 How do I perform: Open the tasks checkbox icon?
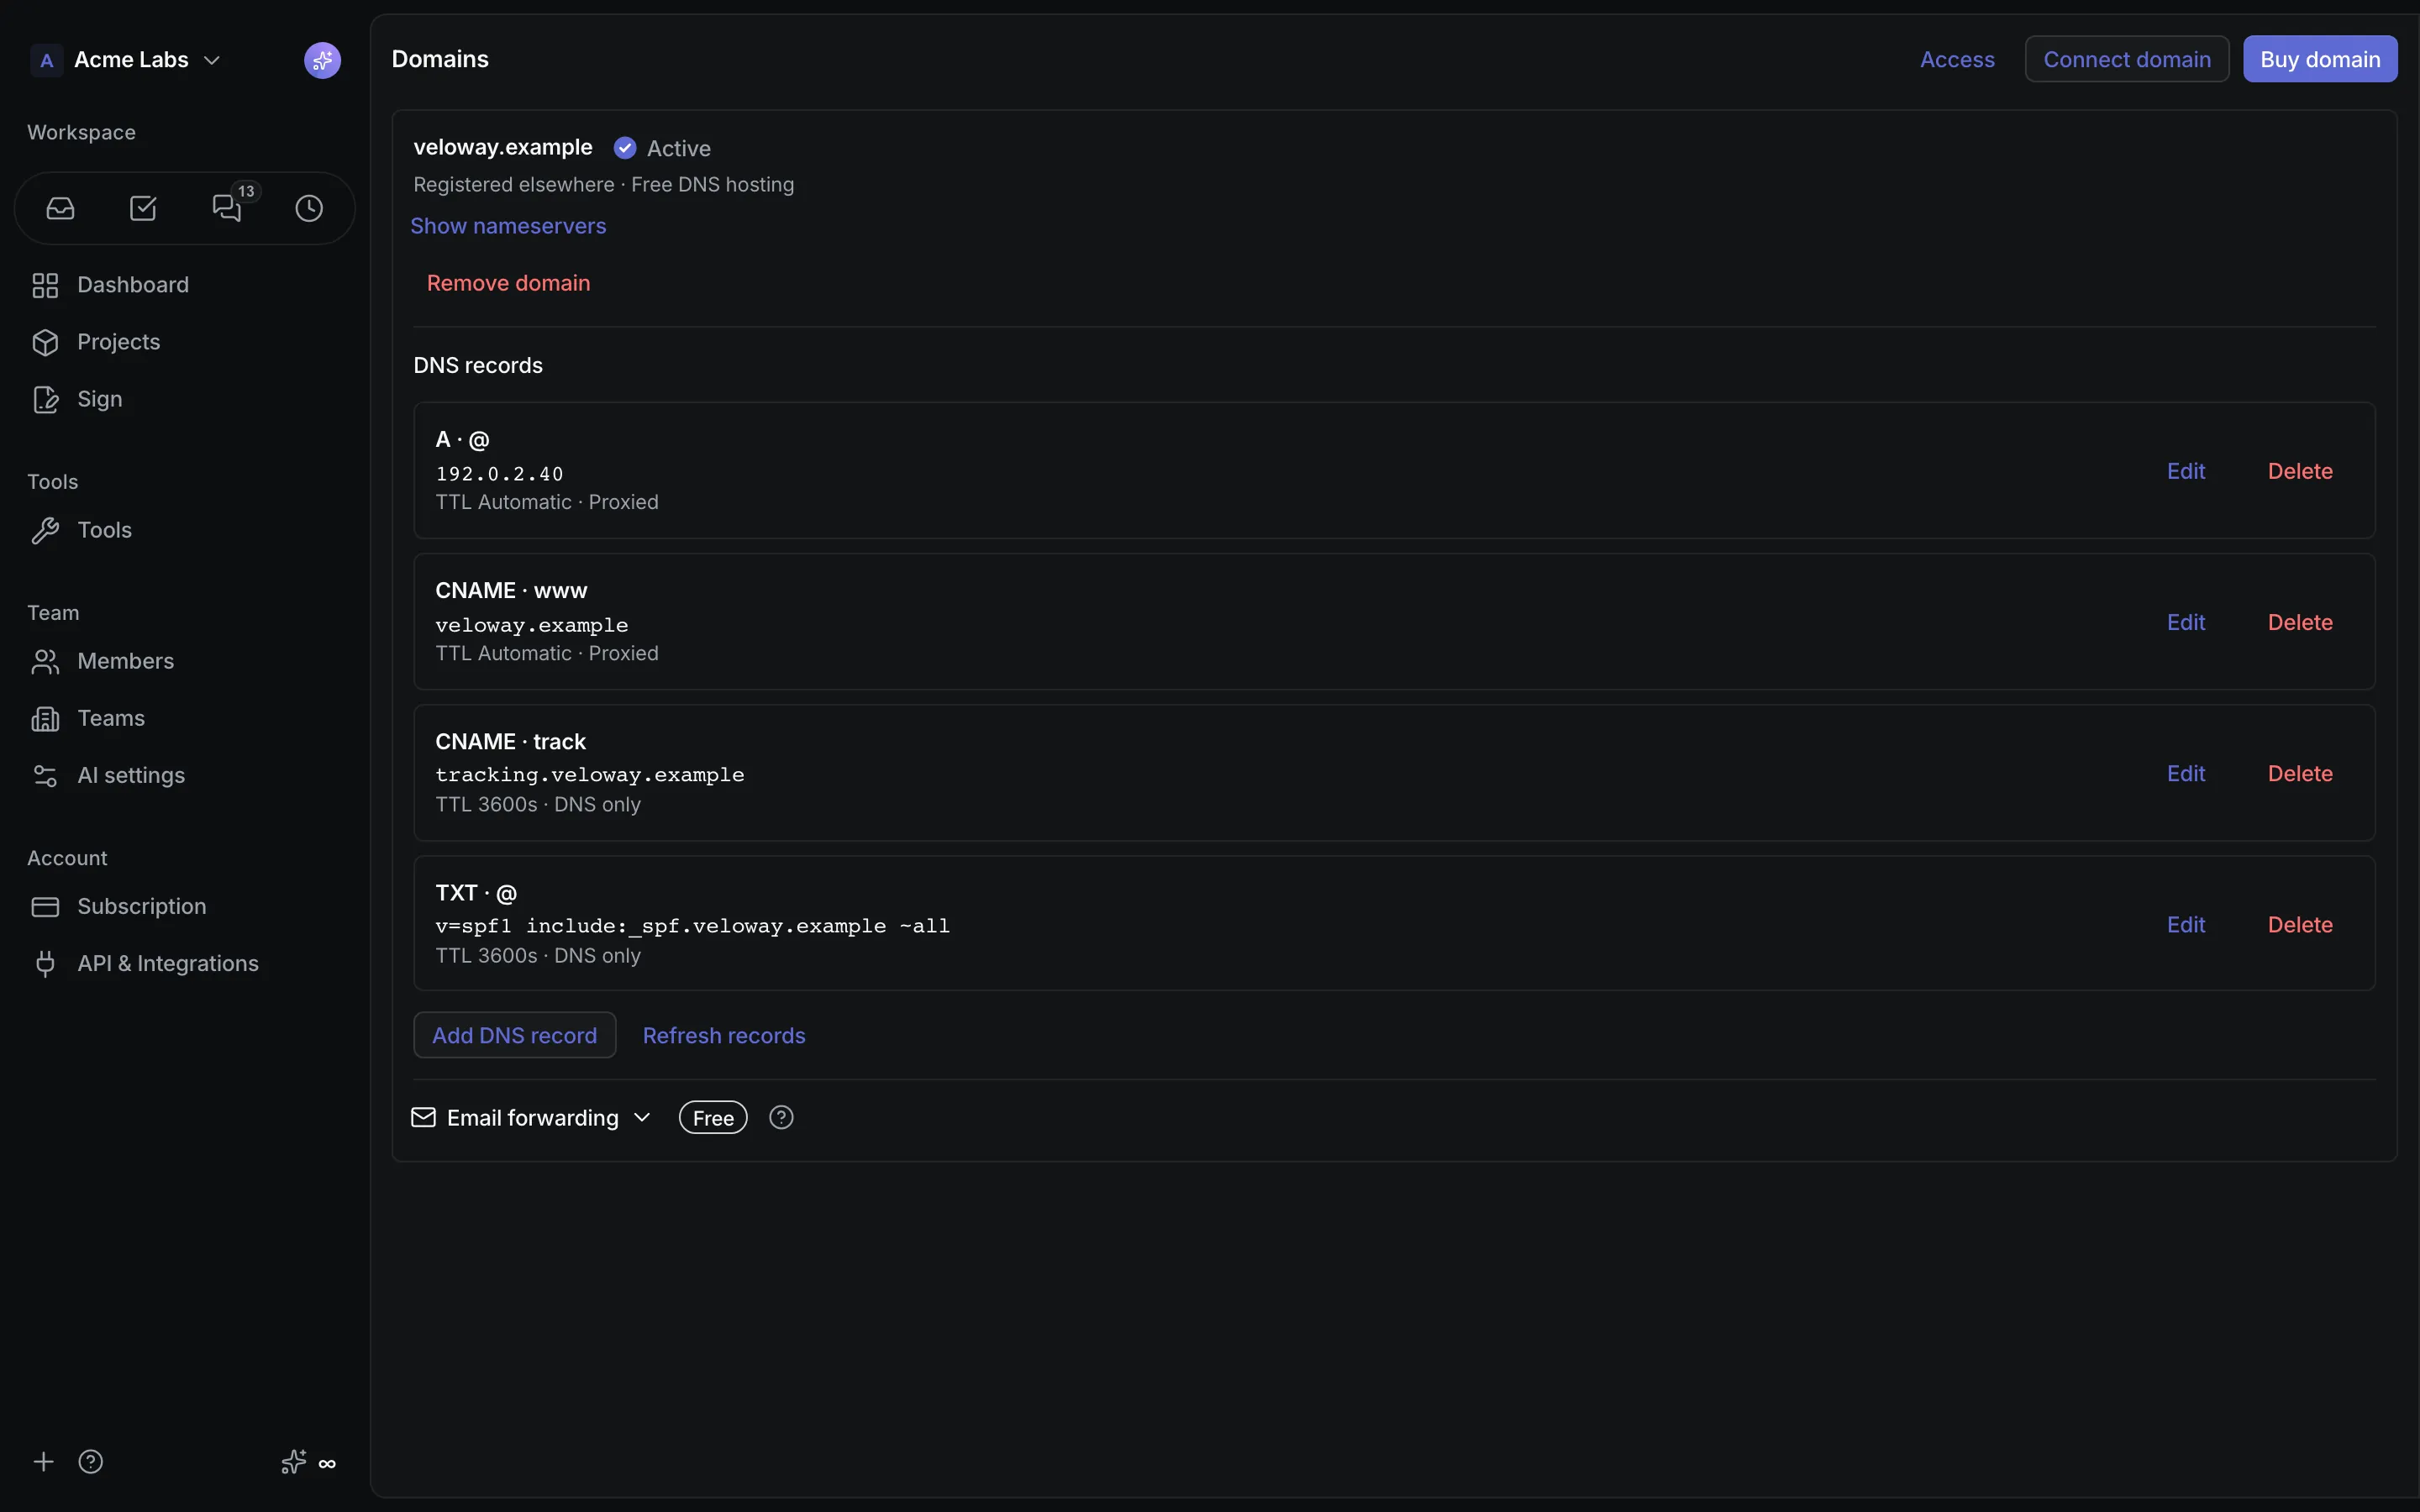point(143,208)
